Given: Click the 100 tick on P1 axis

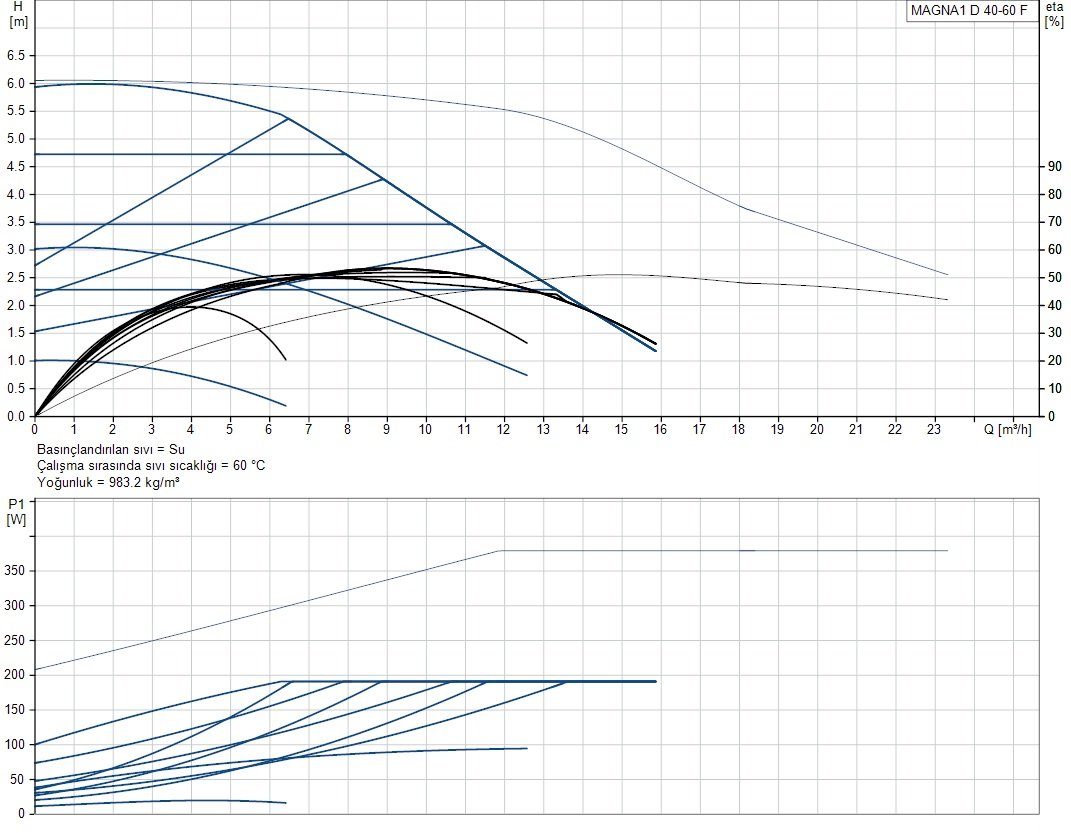Looking at the screenshot, I should (14, 744).
